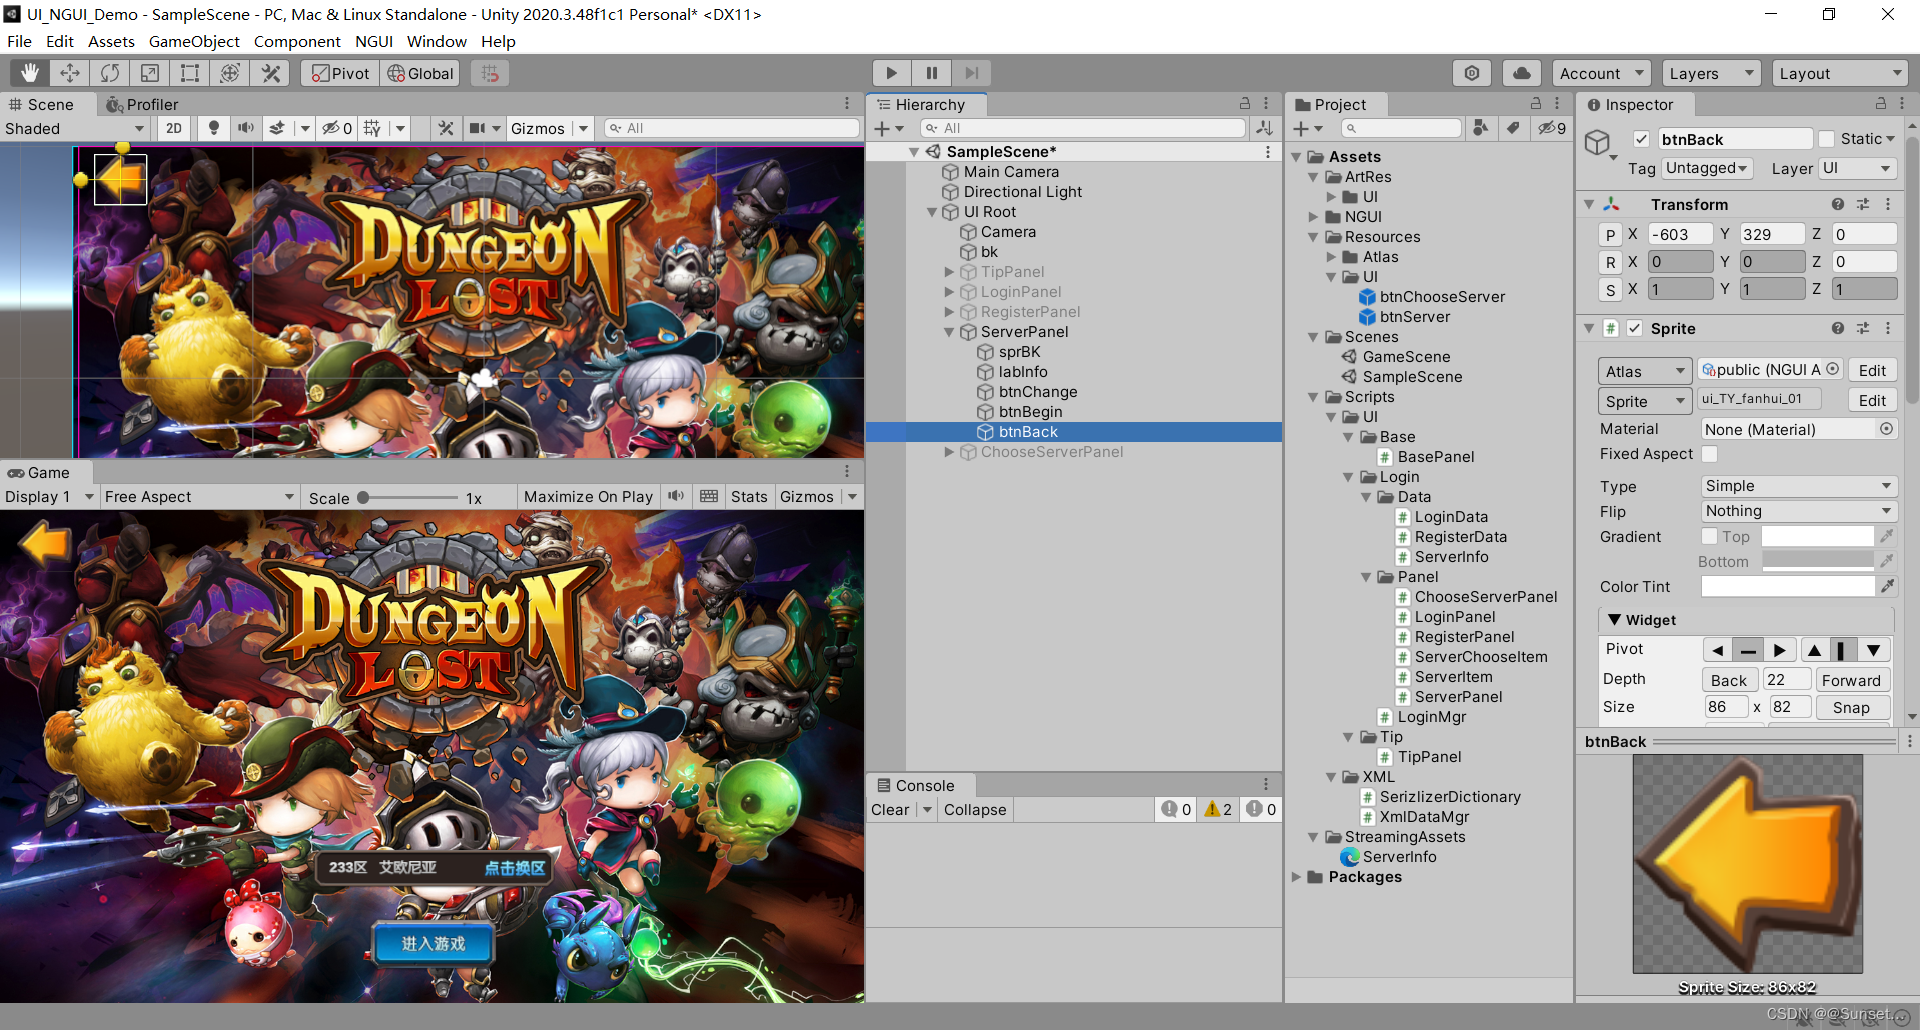
Task: Lock the Inspector panel
Action: [x=1880, y=104]
